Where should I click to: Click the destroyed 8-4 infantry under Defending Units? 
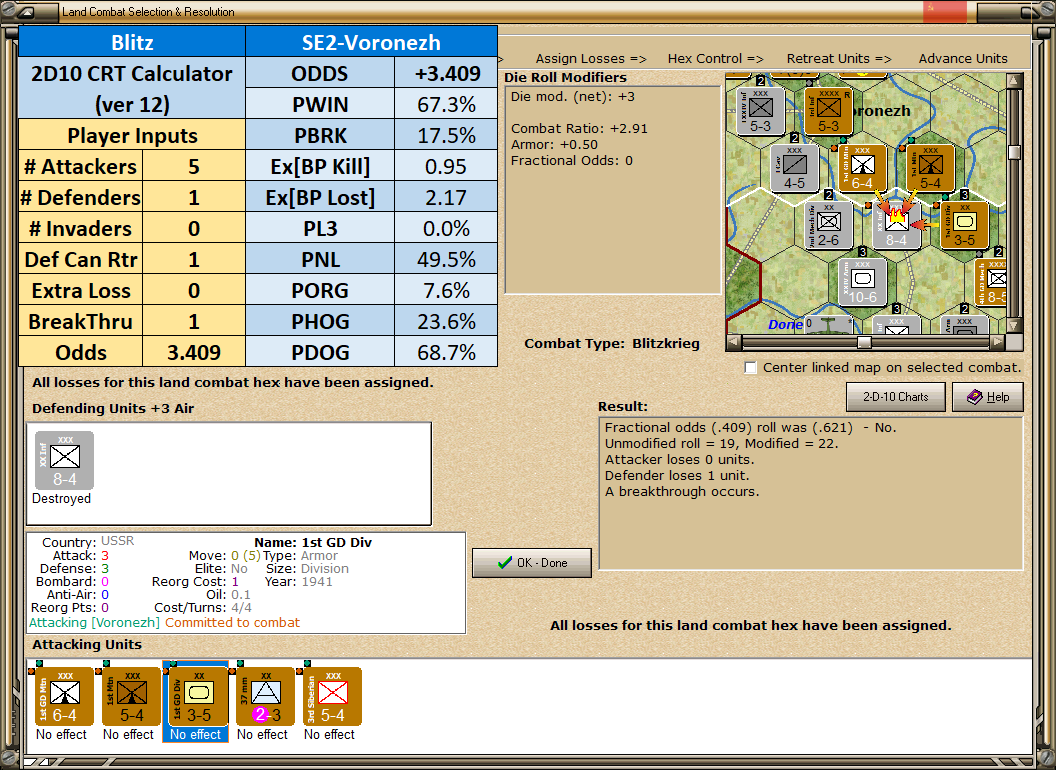(65, 461)
